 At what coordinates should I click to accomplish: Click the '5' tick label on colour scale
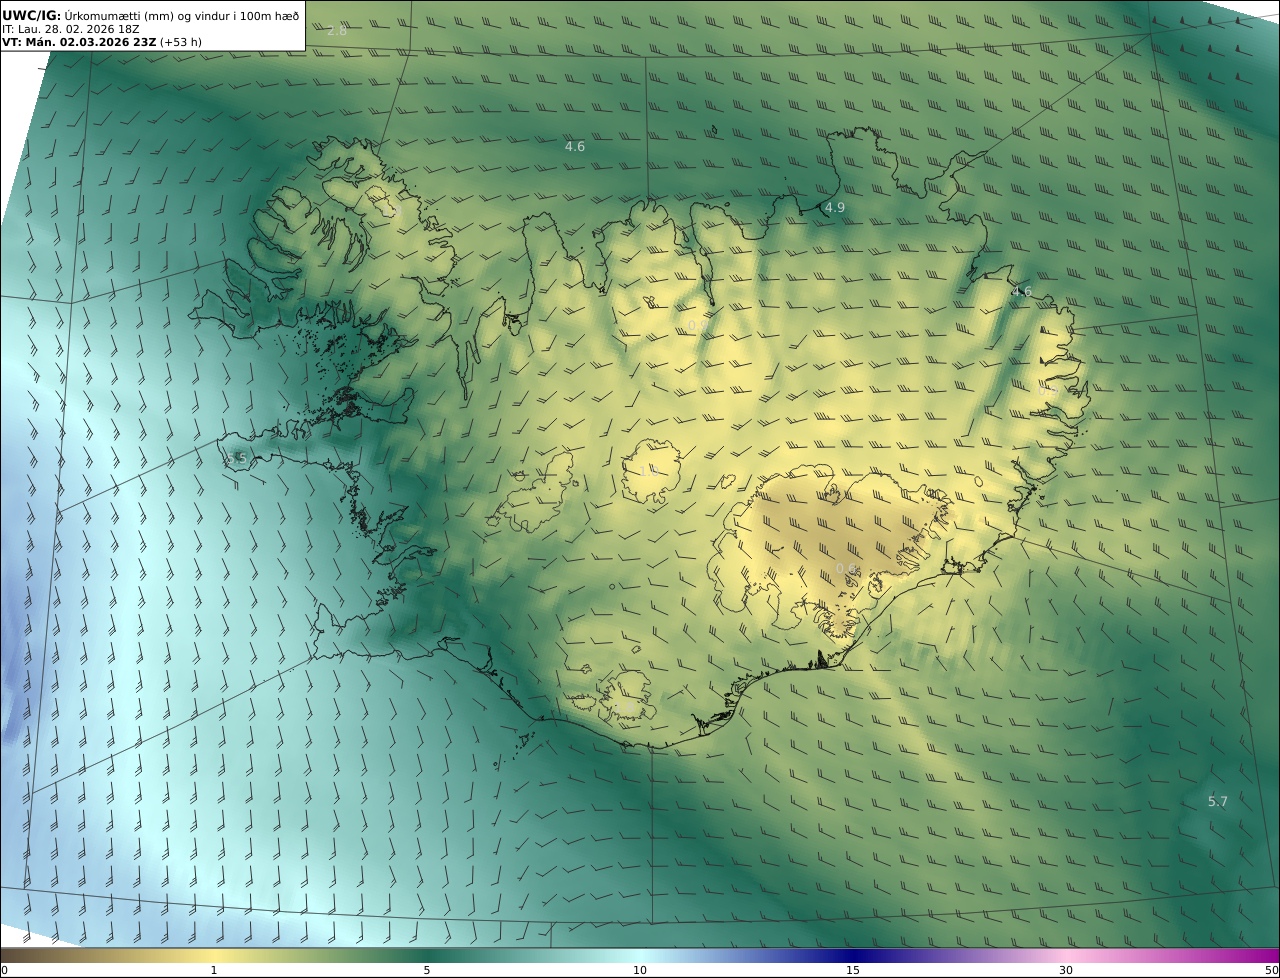[x=427, y=970]
